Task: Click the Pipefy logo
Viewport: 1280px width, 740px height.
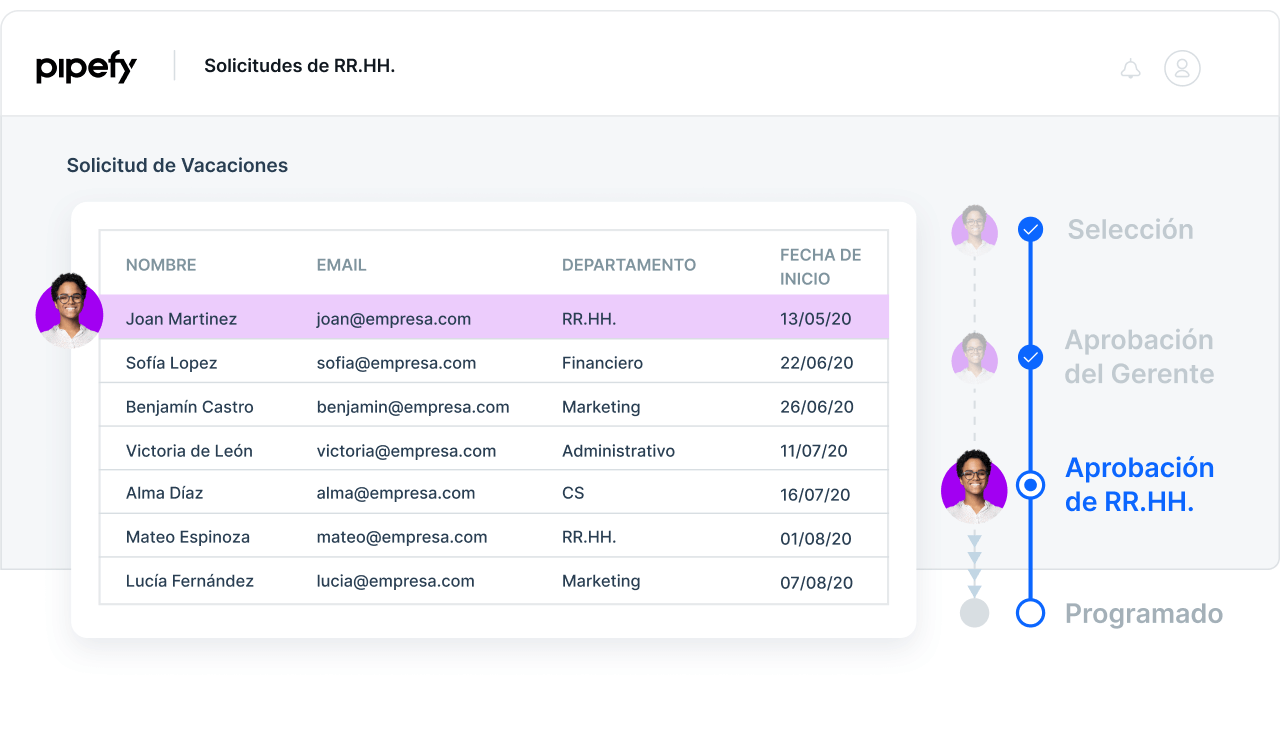Action: point(86,67)
